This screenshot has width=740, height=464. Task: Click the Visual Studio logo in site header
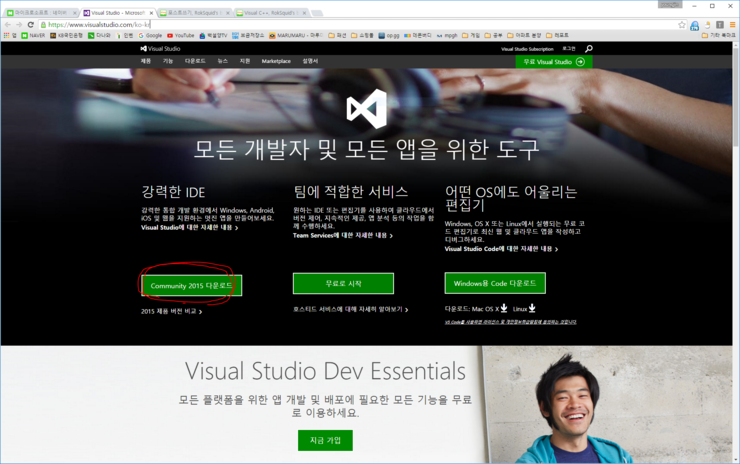(x=160, y=49)
